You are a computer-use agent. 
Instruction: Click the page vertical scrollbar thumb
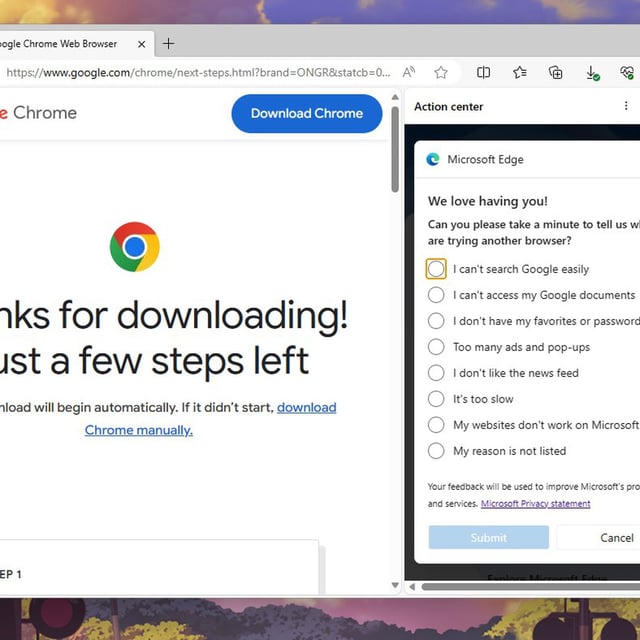pyautogui.click(x=395, y=149)
